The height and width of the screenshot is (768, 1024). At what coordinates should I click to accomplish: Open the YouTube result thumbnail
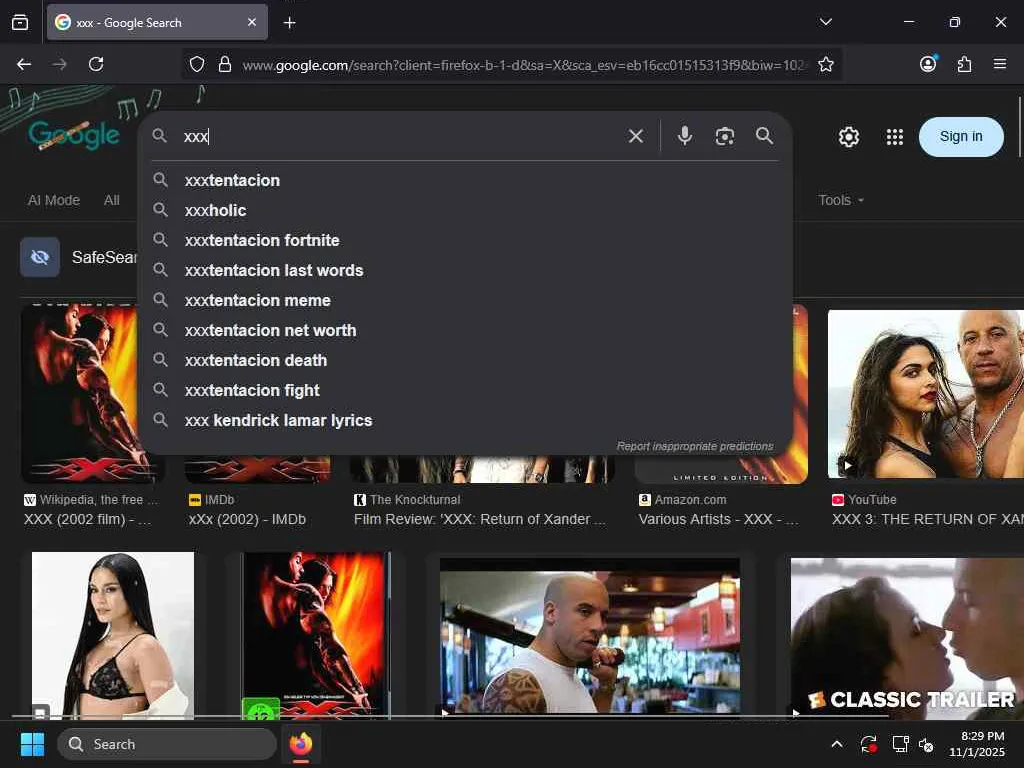(925, 394)
